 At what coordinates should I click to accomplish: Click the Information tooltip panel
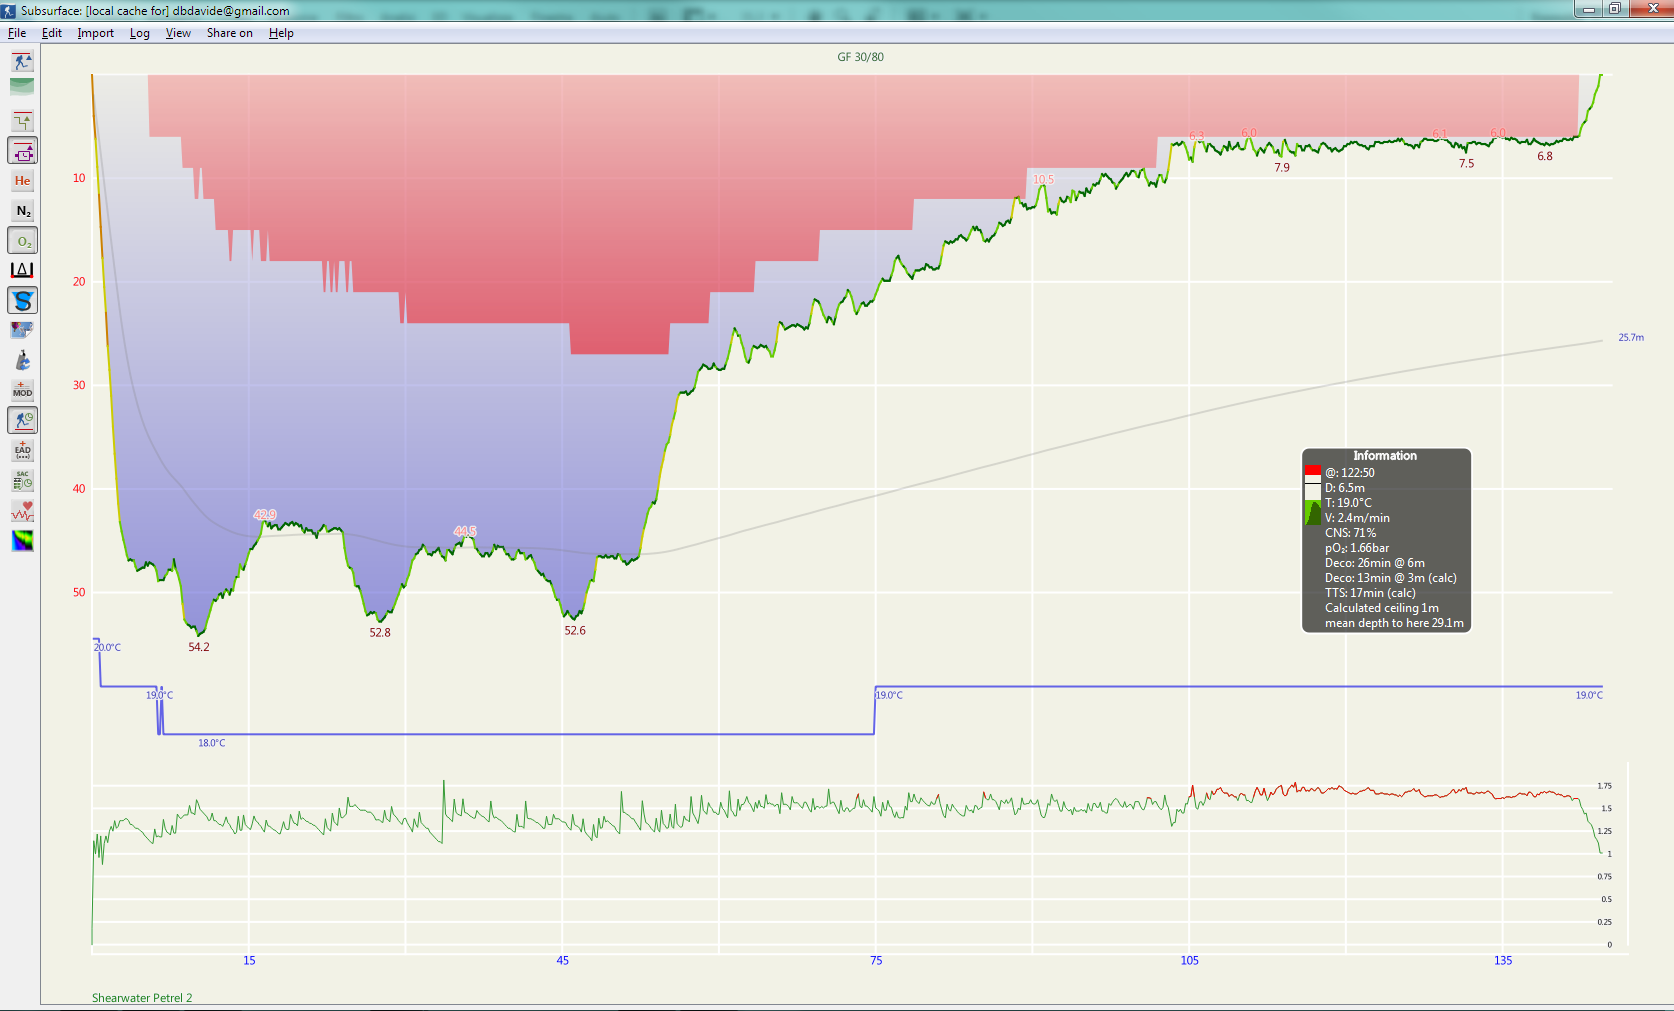(x=1387, y=540)
